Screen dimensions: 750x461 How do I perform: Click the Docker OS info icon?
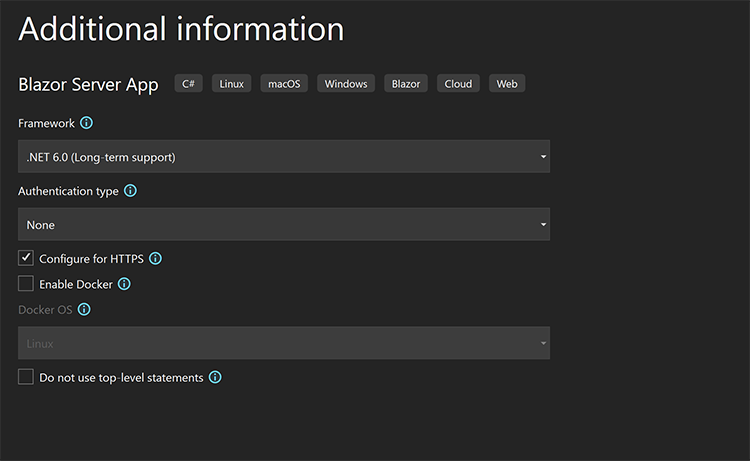point(84,309)
